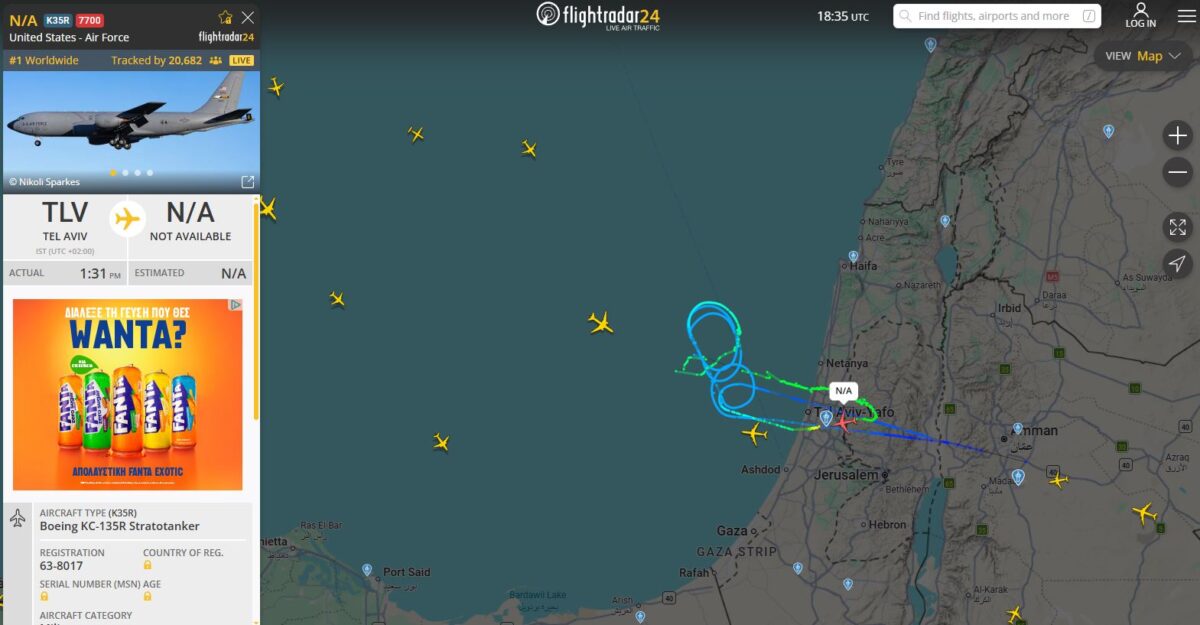1200x625 pixels.
Task: Toggle fullscreen map view icon
Action: 1177,227
